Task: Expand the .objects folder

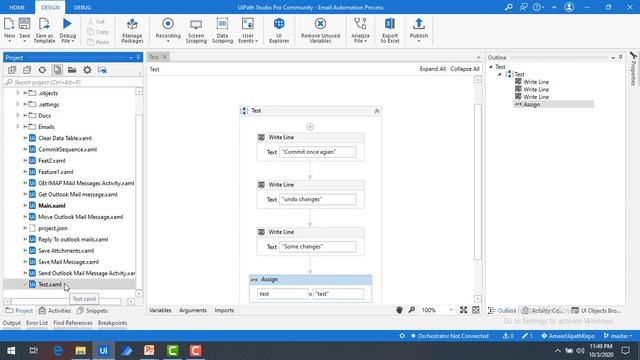Action: (x=18, y=93)
